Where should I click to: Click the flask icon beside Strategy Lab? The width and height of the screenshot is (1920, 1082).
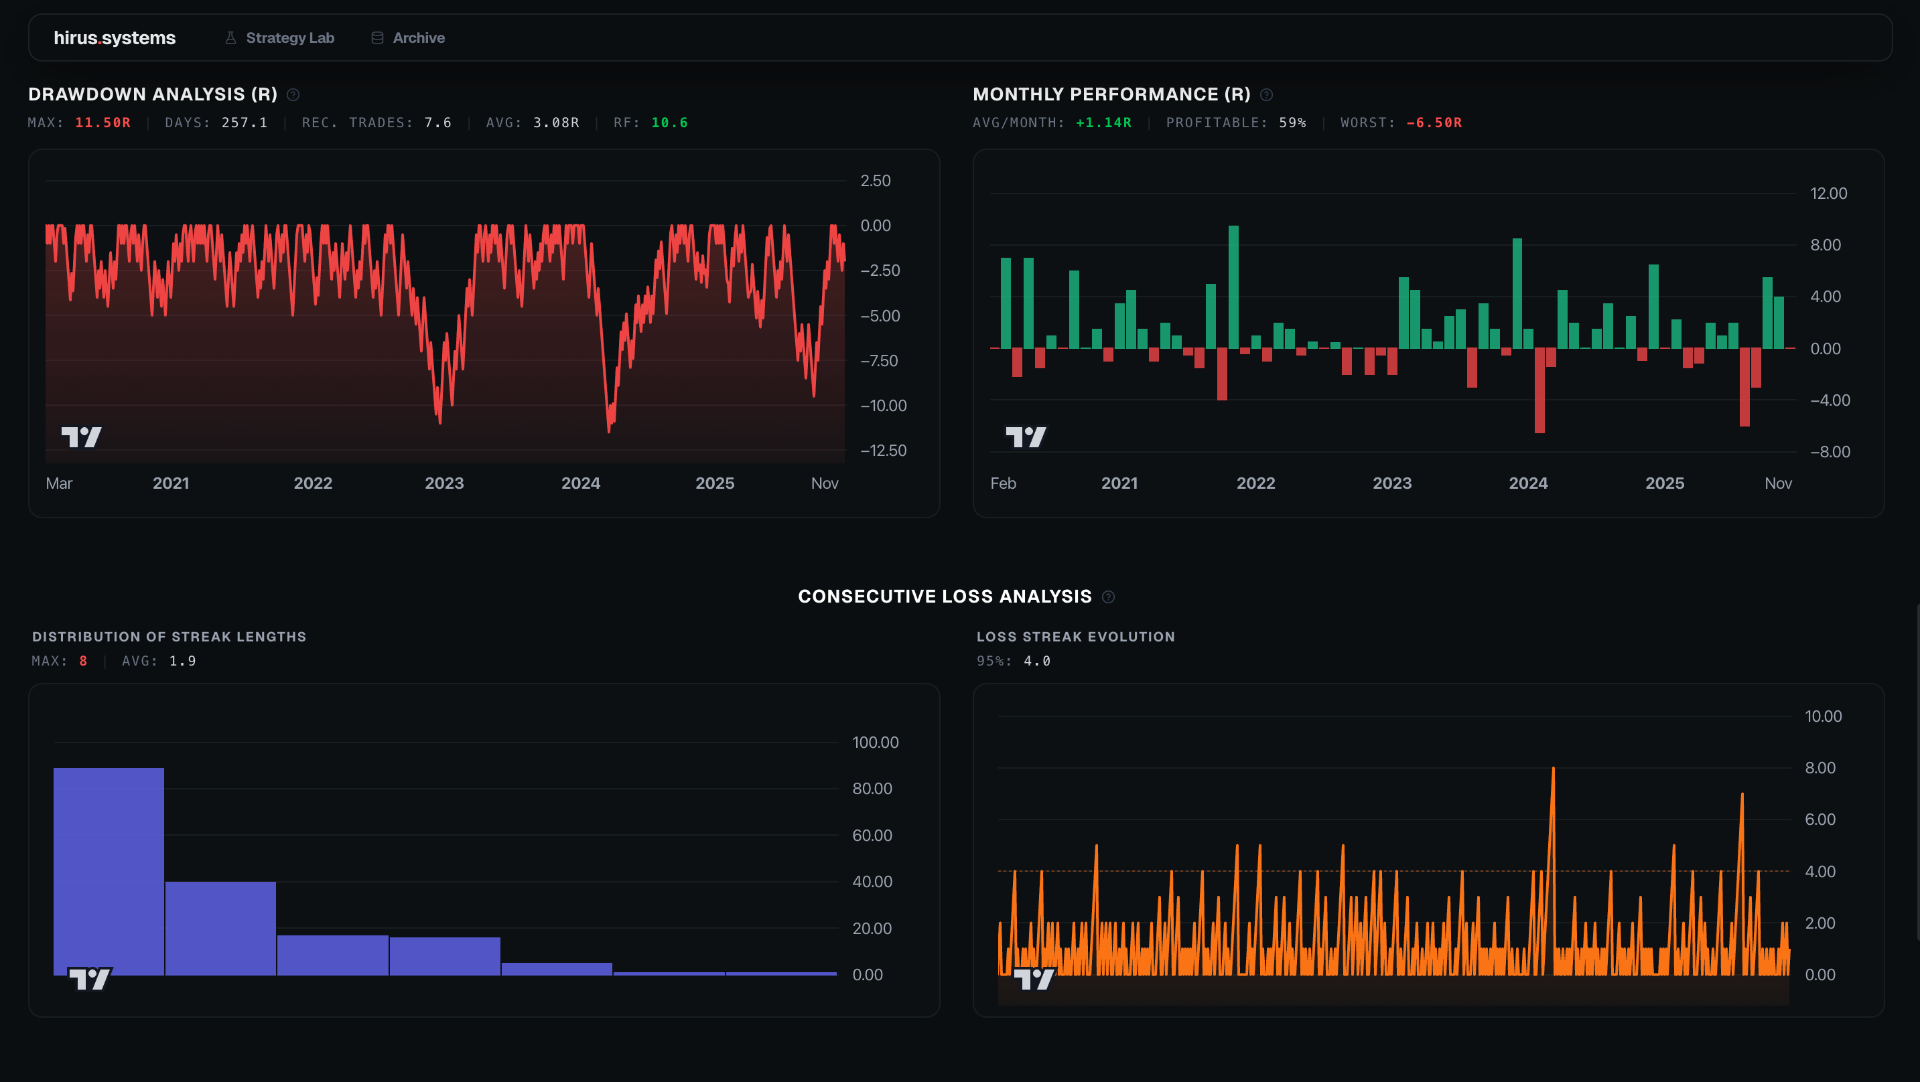coord(231,38)
